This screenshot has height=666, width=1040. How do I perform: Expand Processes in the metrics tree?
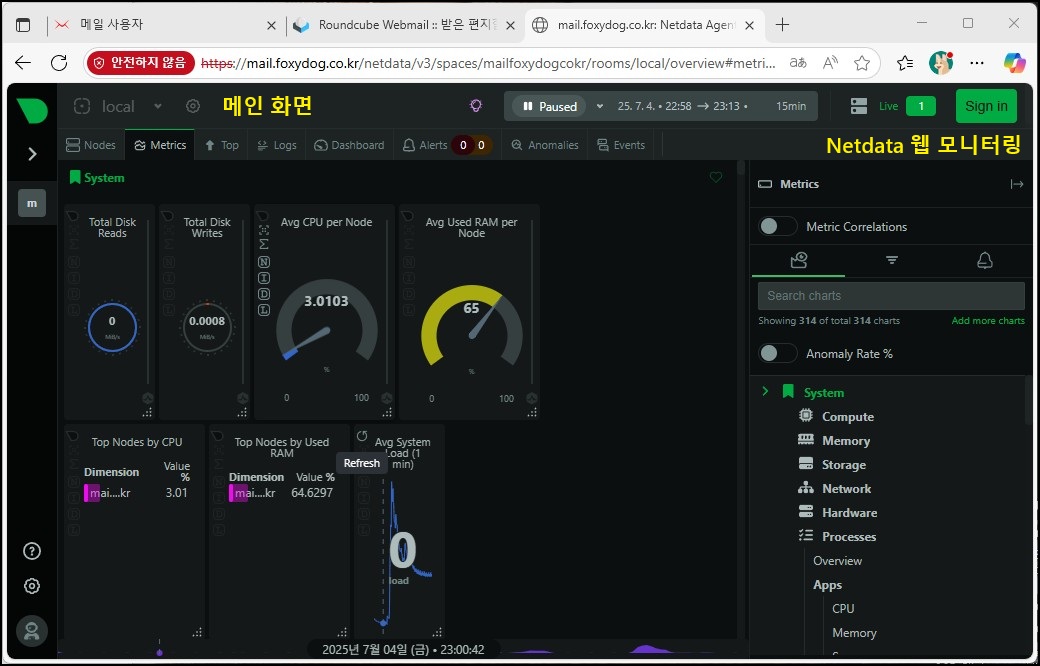[849, 536]
